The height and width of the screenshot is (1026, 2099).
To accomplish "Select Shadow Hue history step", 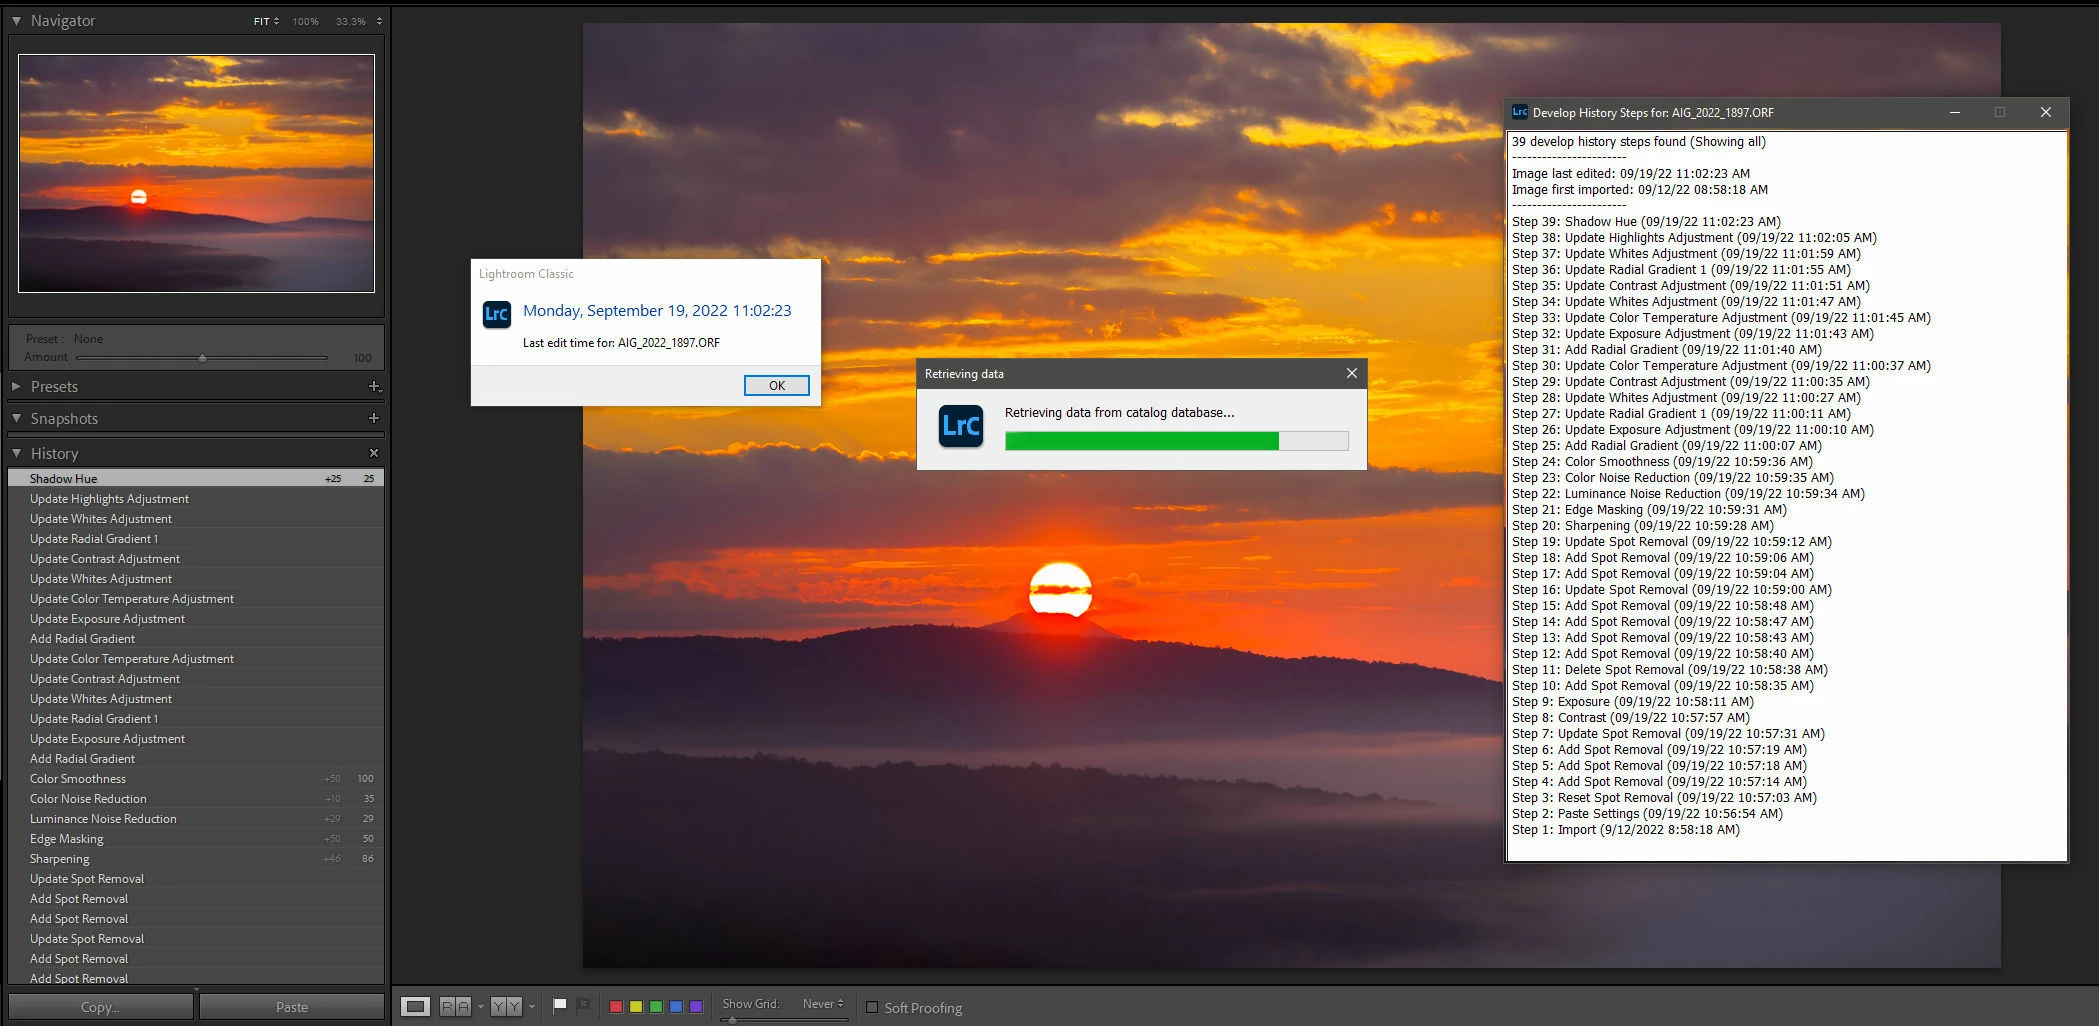I will [196, 478].
